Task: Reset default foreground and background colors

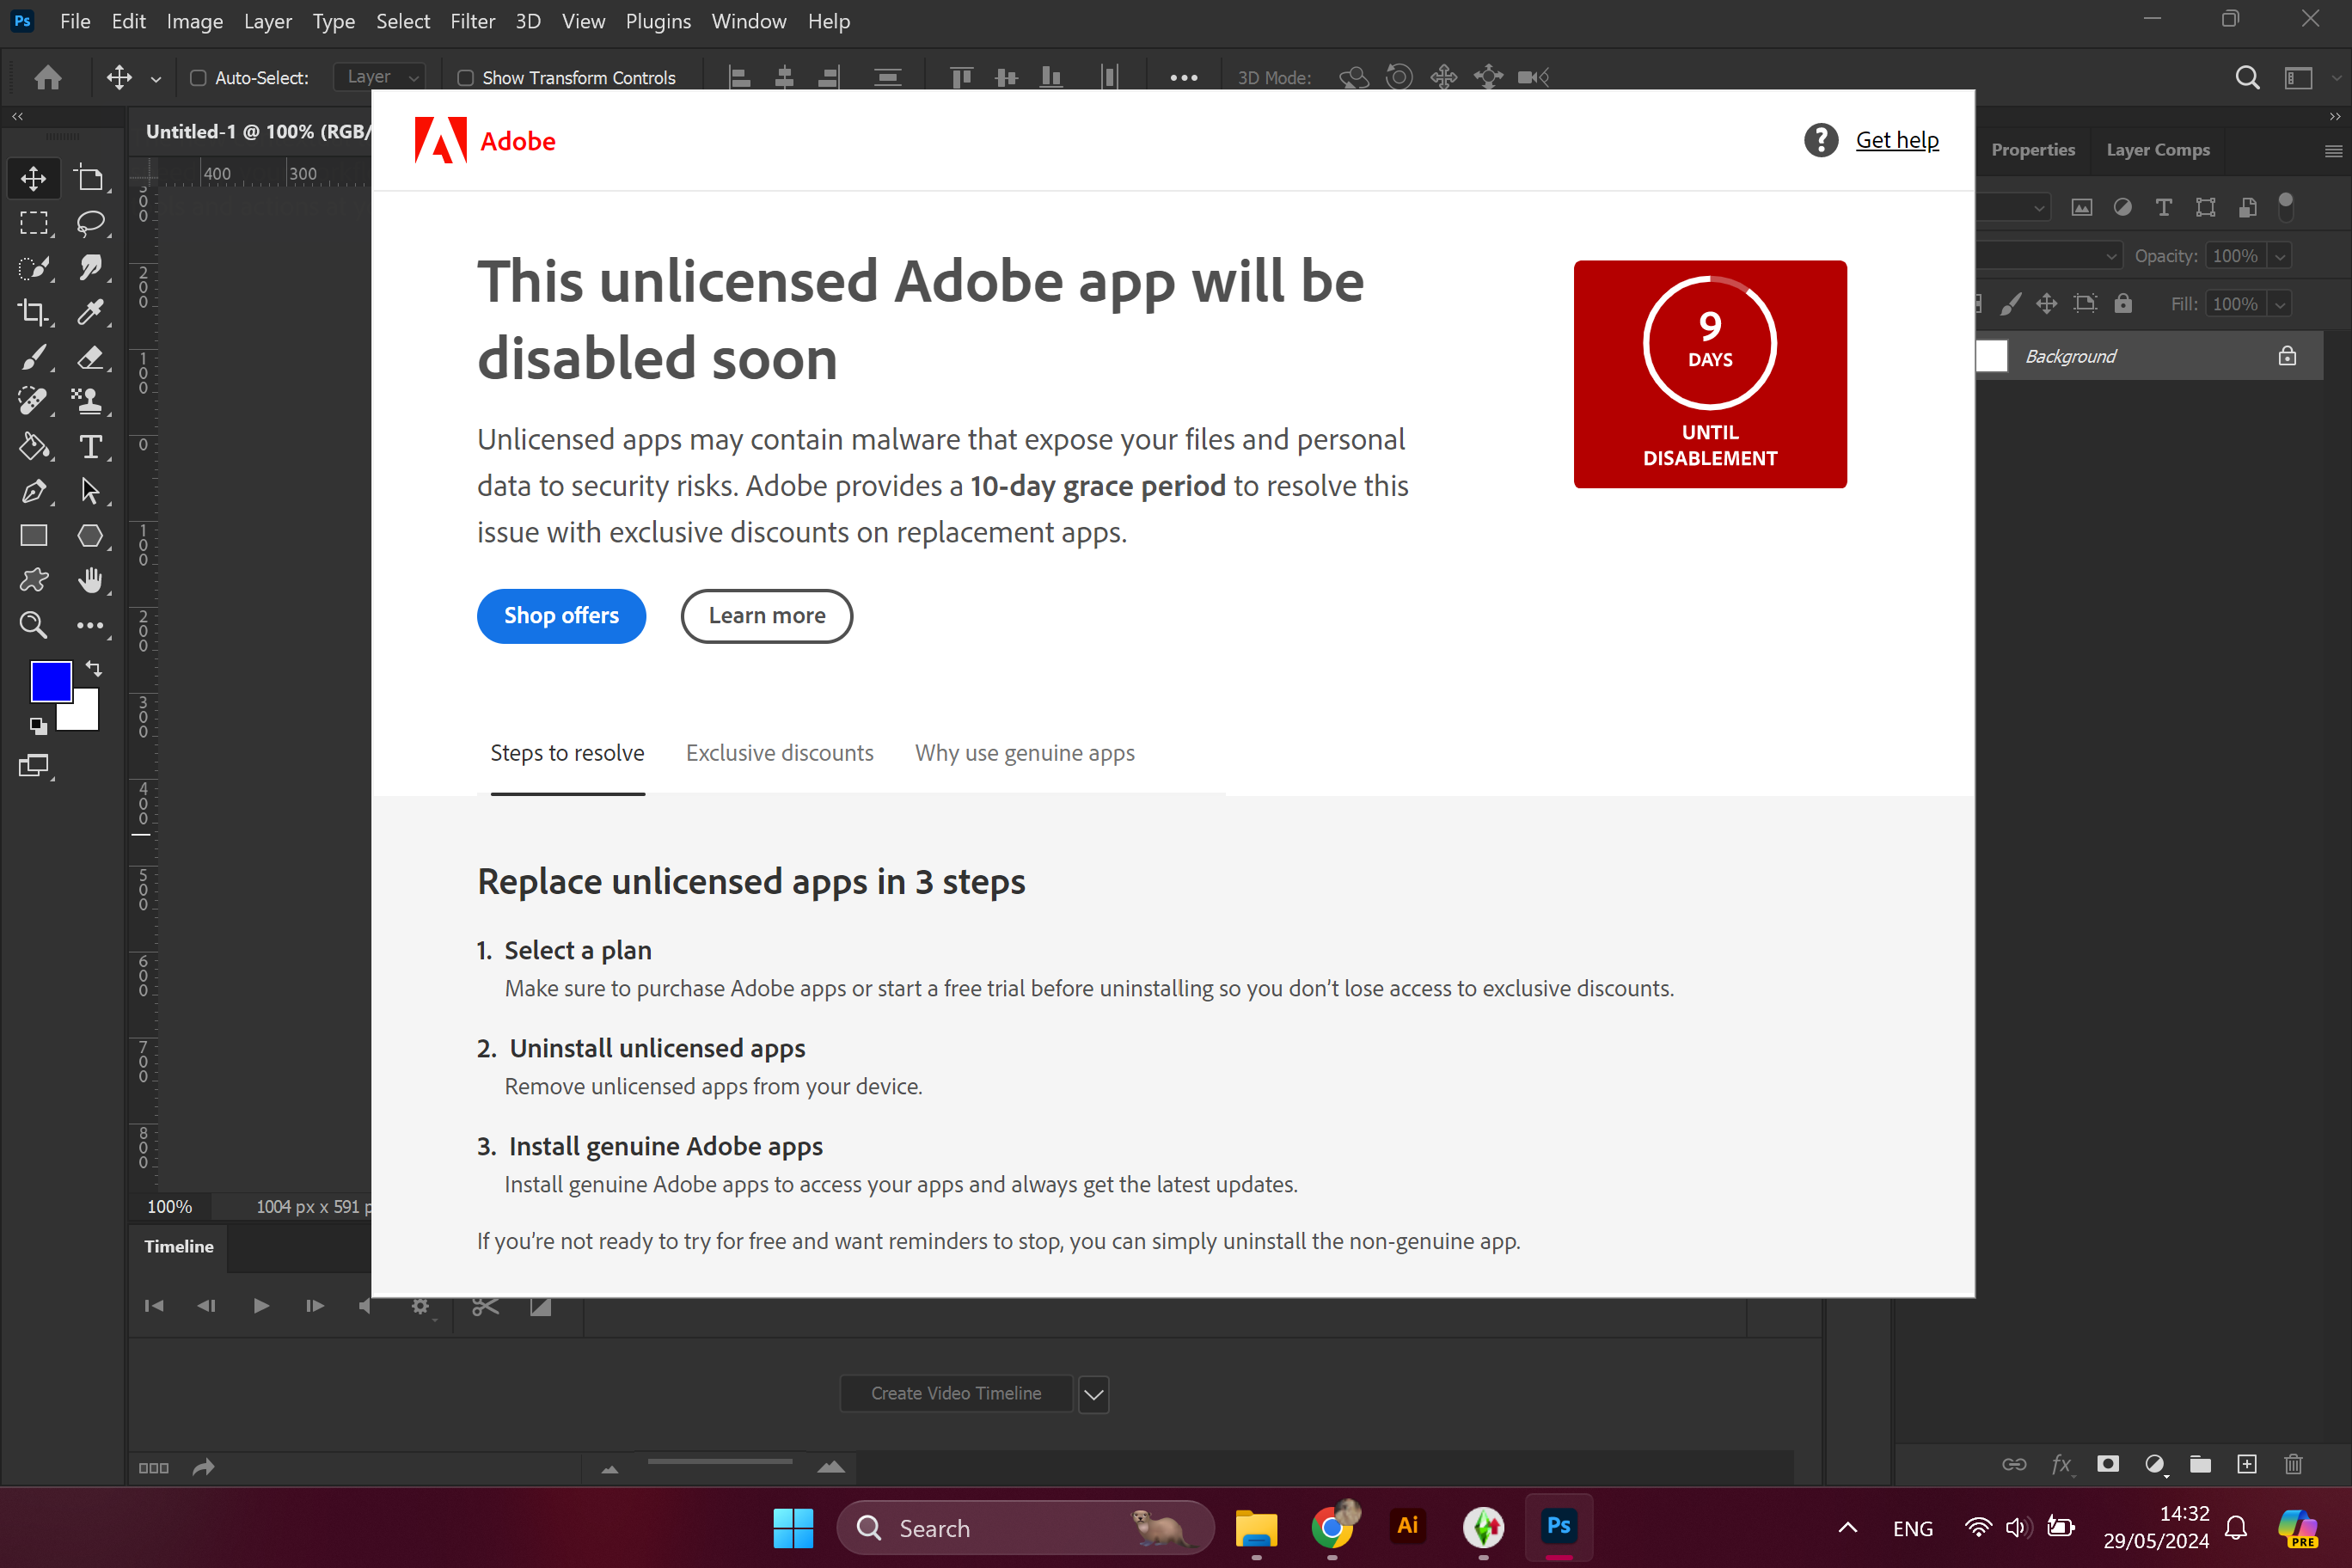Action: tap(38, 726)
